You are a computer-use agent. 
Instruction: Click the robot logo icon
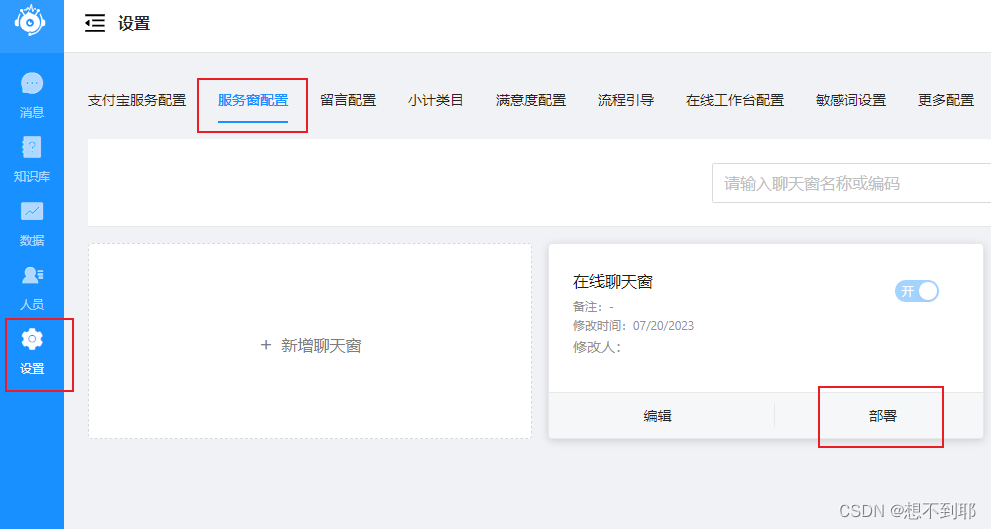(30, 20)
